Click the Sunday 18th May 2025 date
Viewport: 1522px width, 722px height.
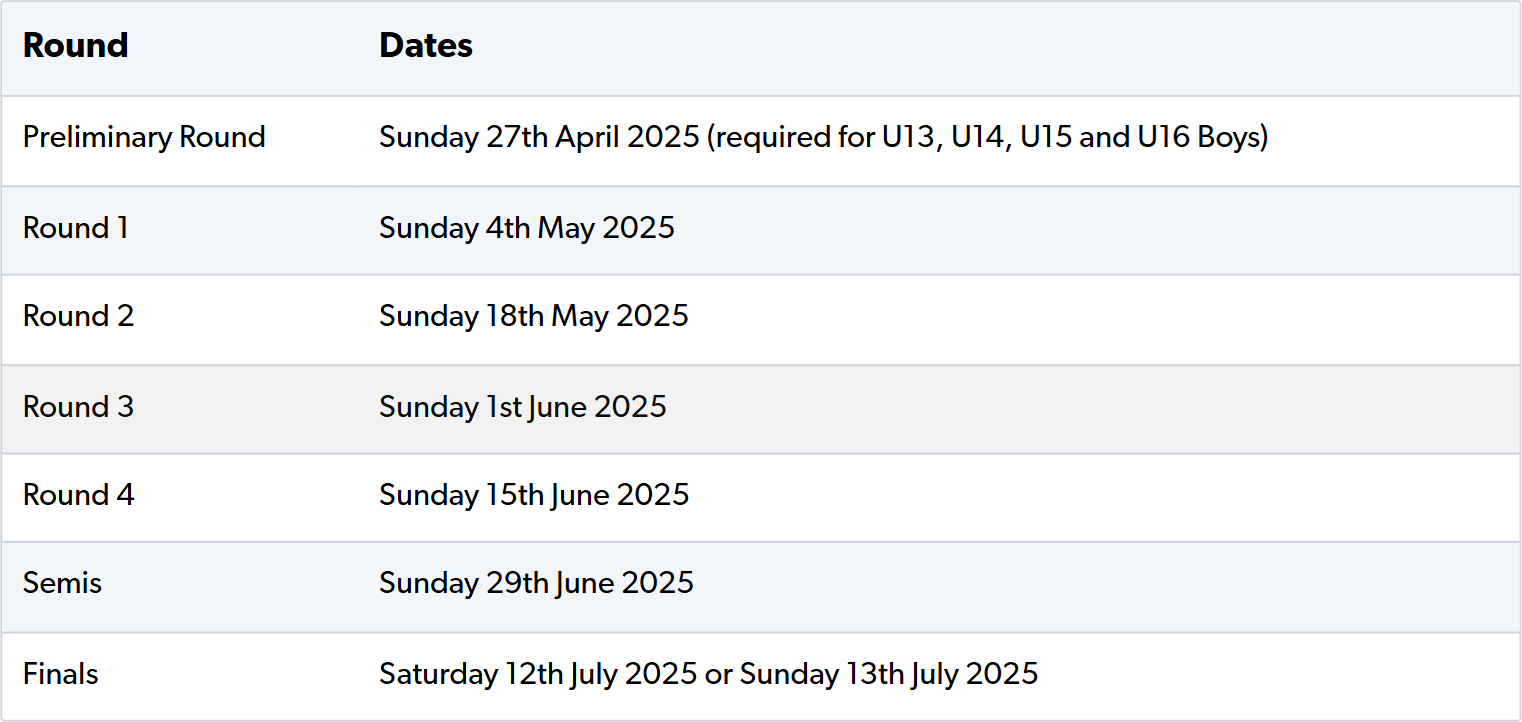coord(534,316)
